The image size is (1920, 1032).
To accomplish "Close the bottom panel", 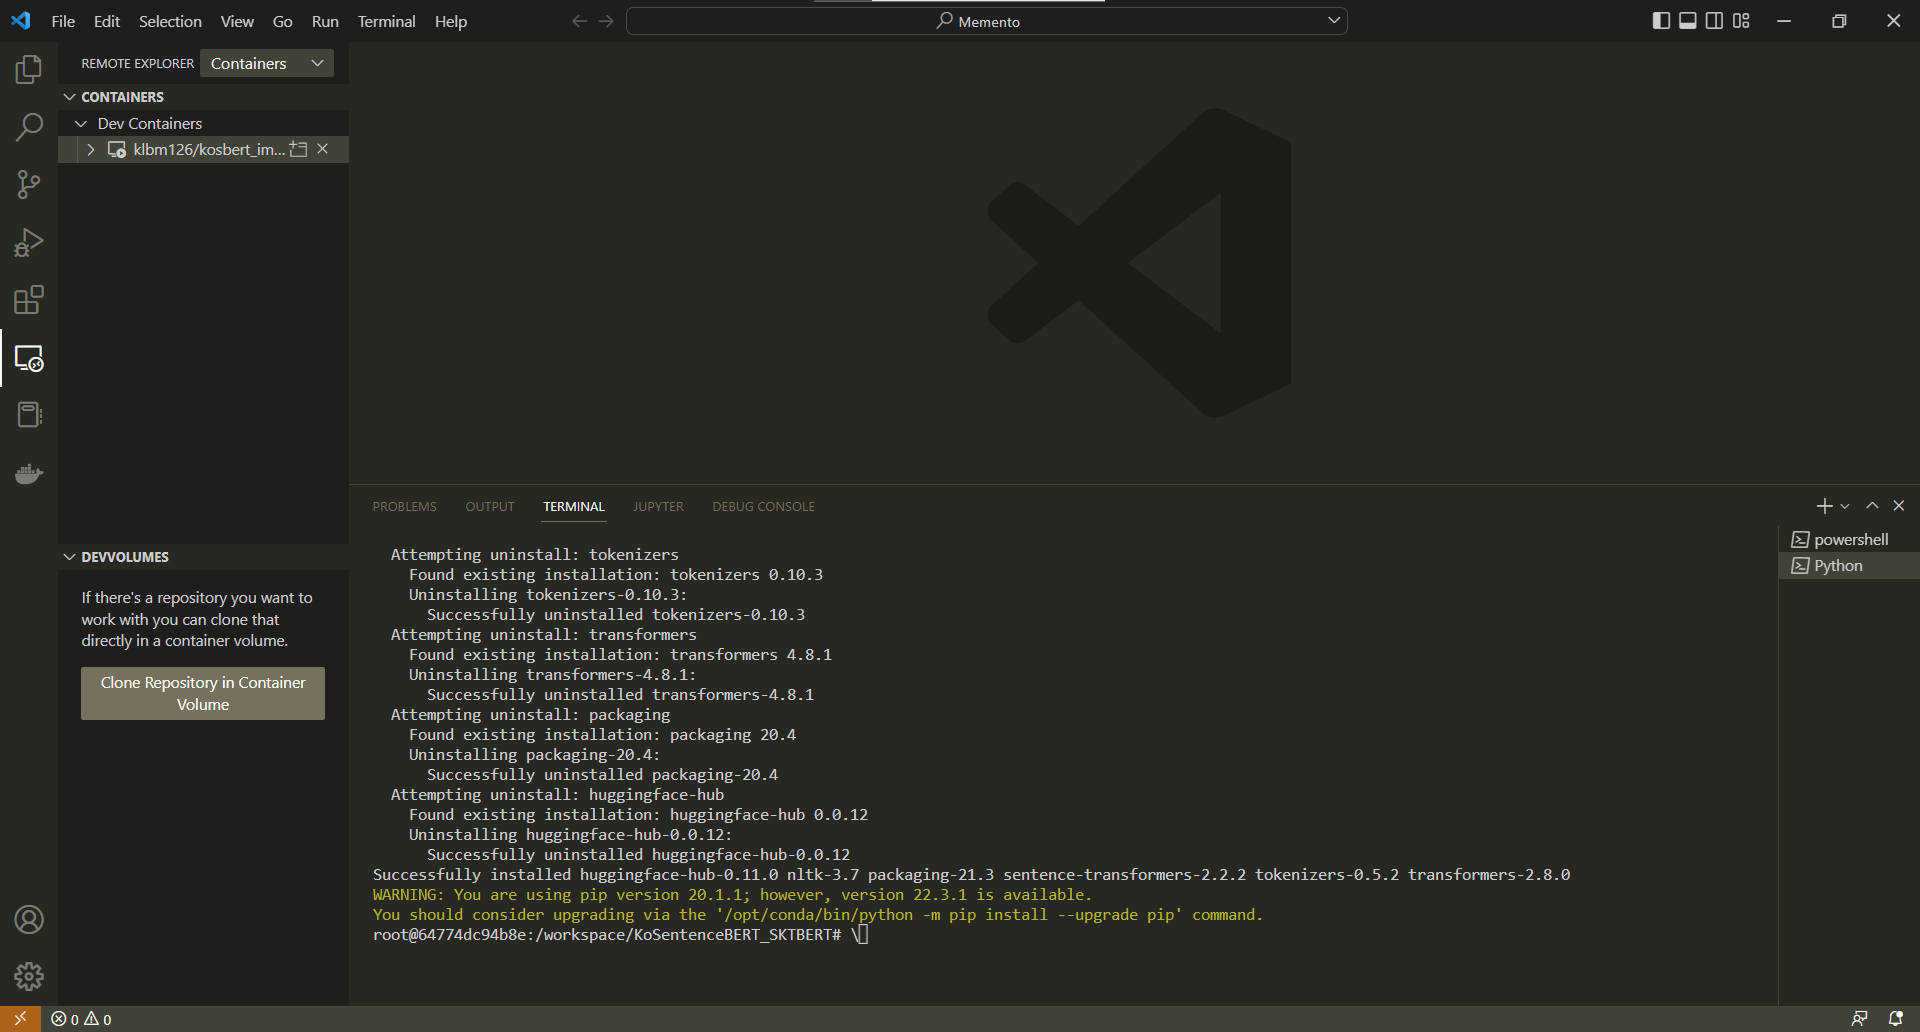I will (x=1899, y=506).
